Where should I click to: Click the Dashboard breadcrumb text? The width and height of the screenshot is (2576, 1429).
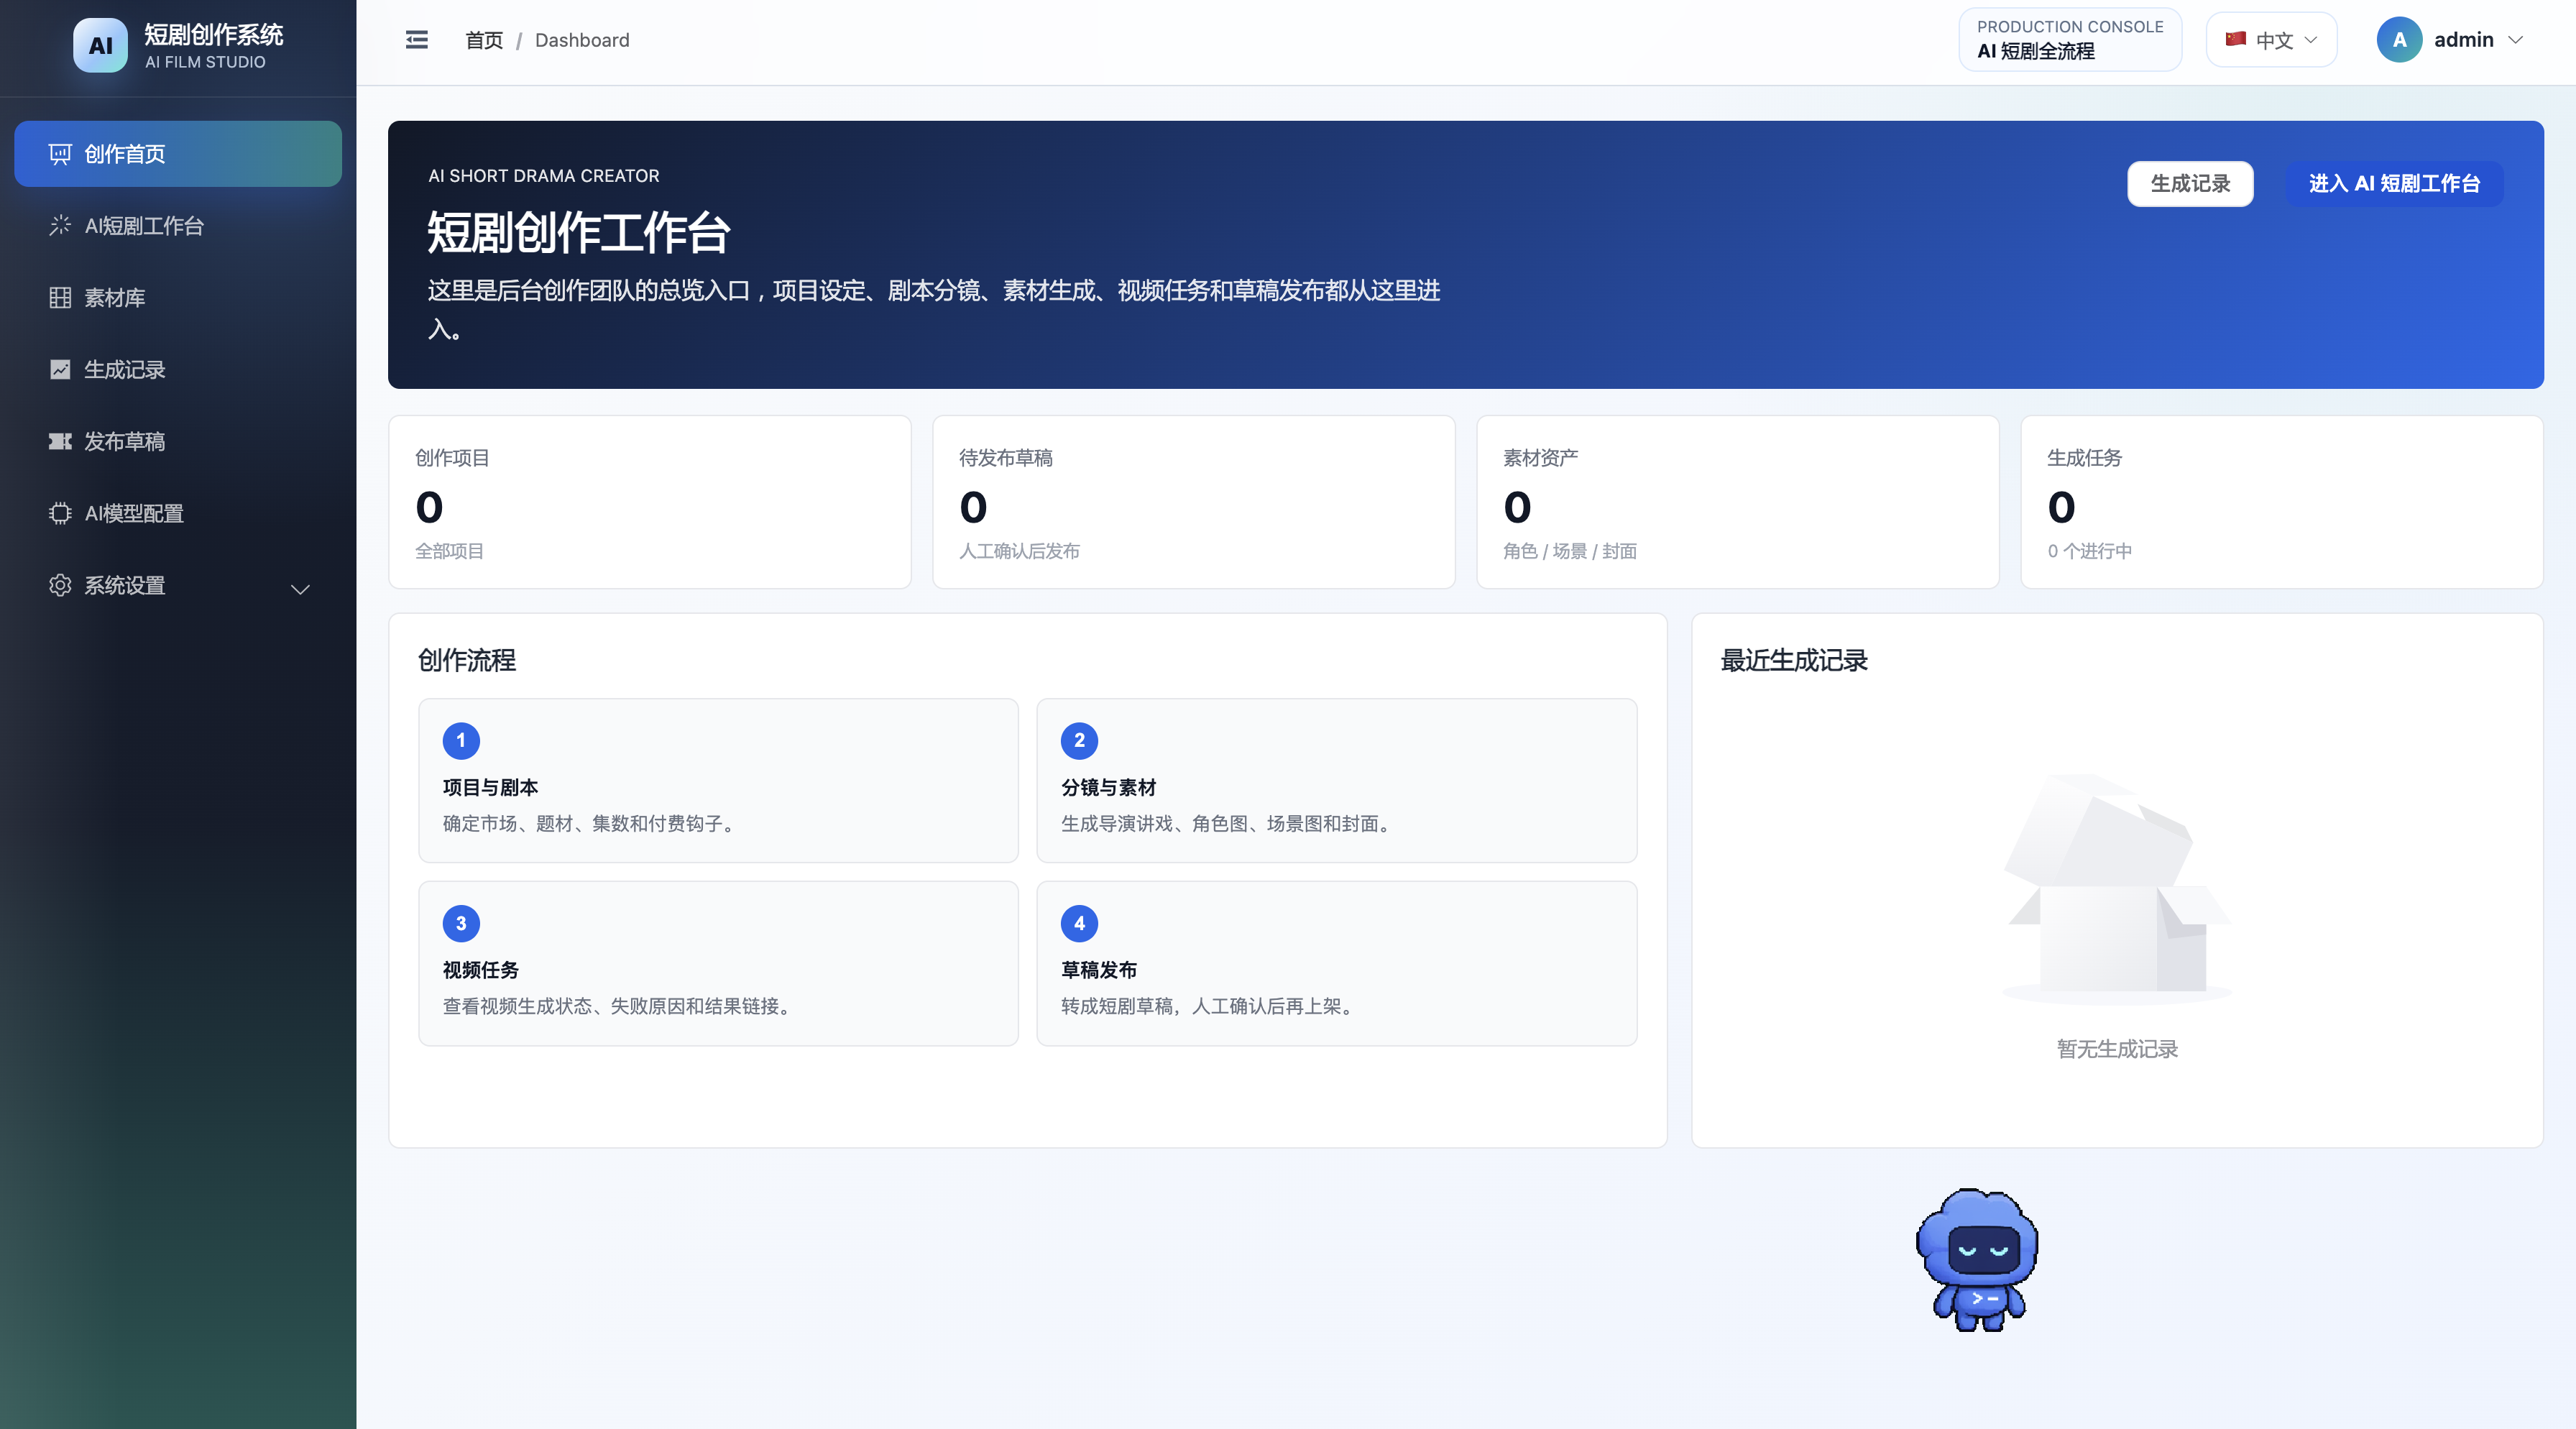coord(582,40)
